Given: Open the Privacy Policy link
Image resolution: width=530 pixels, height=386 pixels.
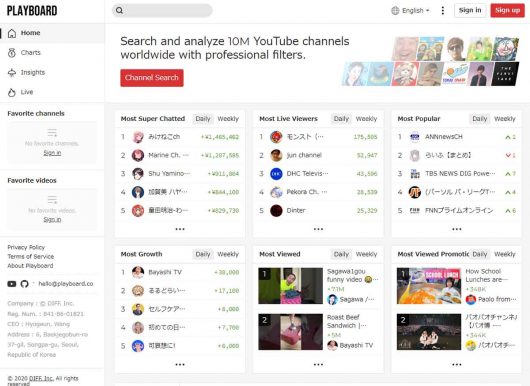Looking at the screenshot, I should tap(26, 247).
